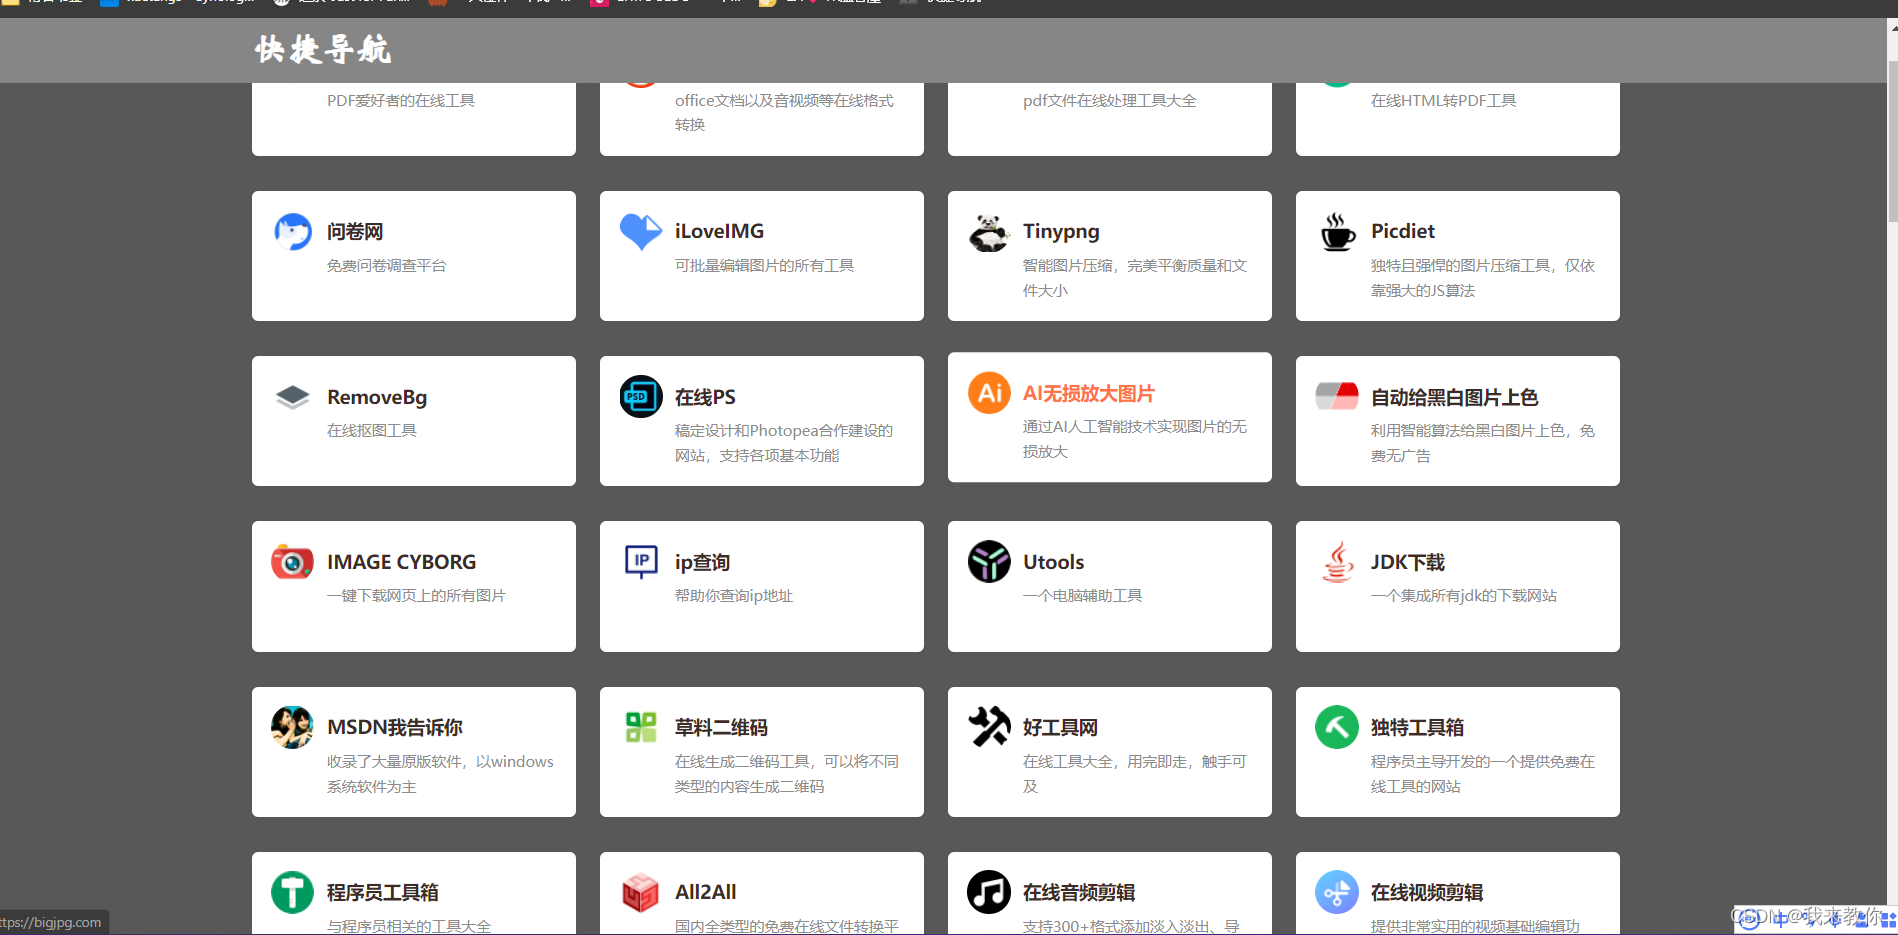Click the description 帮助你查询ip地址
The image size is (1898, 935).
click(734, 595)
